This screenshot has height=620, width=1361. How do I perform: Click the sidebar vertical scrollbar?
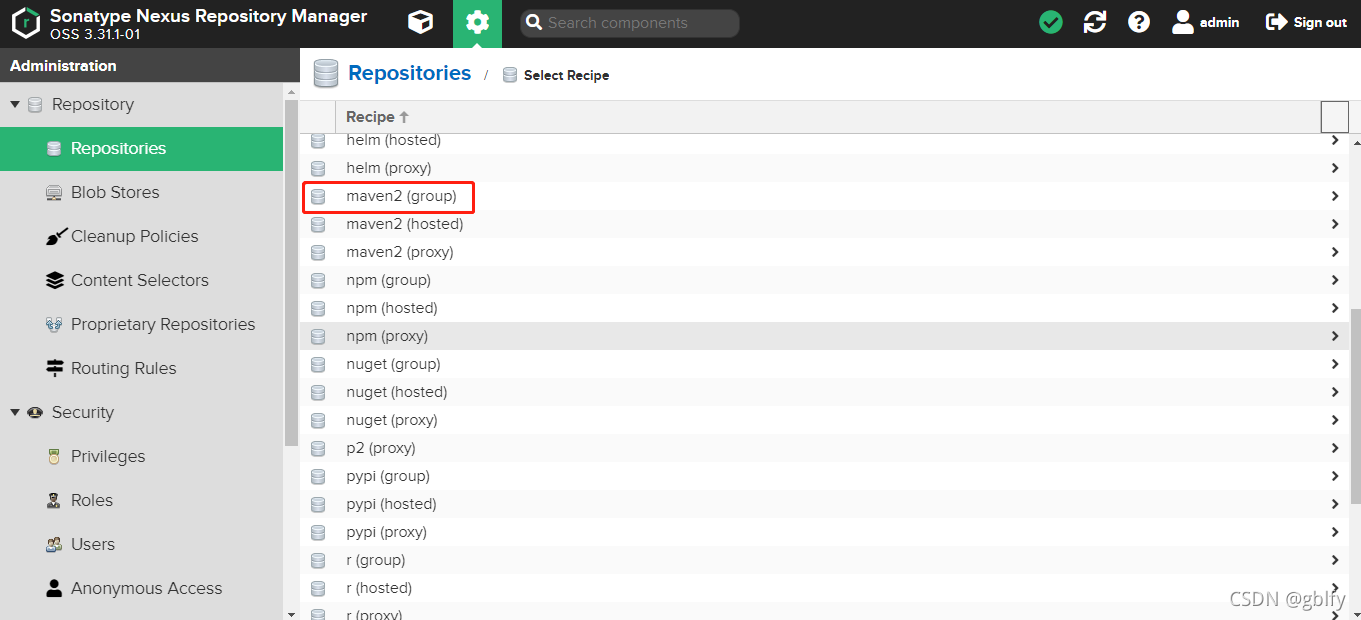[x=291, y=272]
